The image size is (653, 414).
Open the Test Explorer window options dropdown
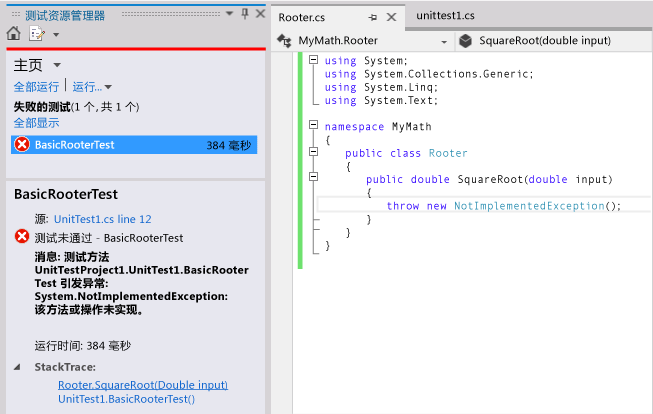pos(229,14)
